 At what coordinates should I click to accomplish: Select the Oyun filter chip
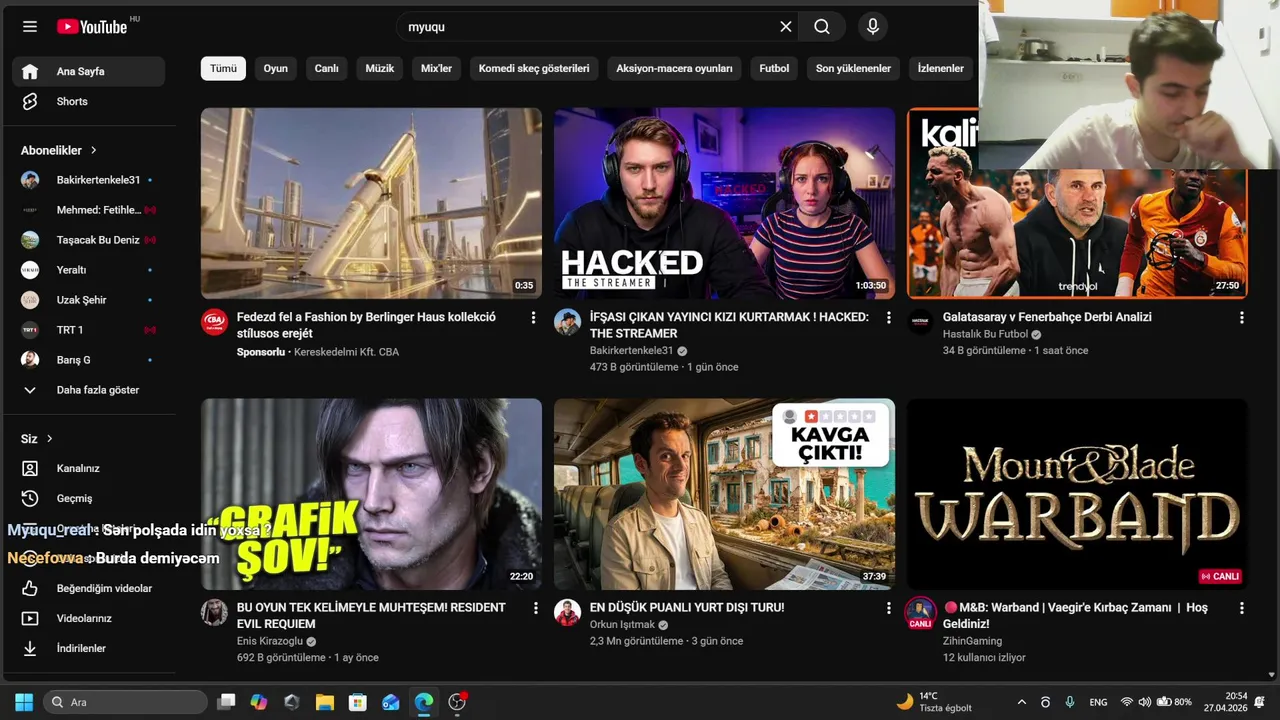click(x=276, y=68)
